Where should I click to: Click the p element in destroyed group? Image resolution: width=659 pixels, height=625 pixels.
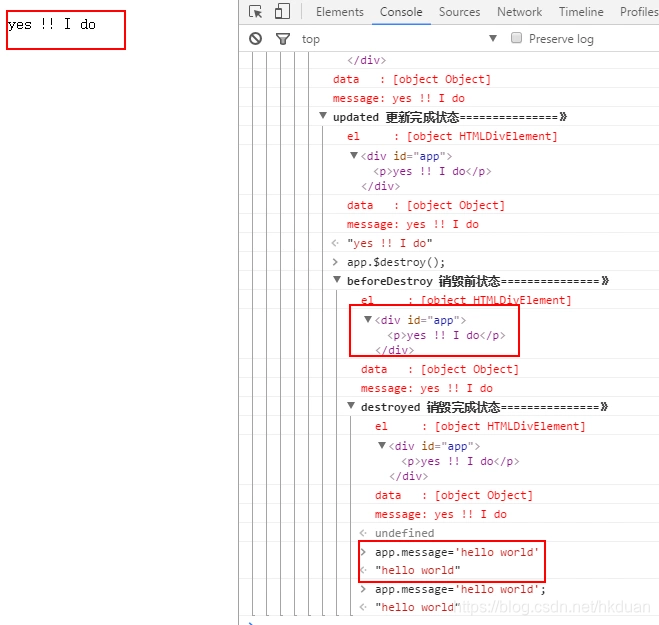point(460,461)
